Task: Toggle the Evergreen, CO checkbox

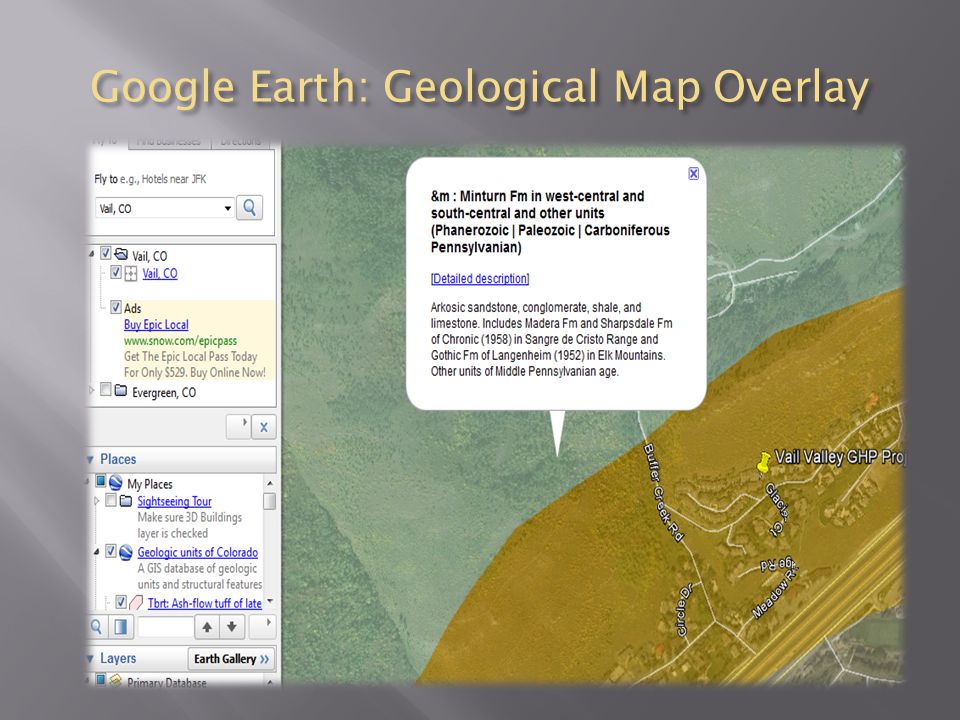Action: point(105,389)
